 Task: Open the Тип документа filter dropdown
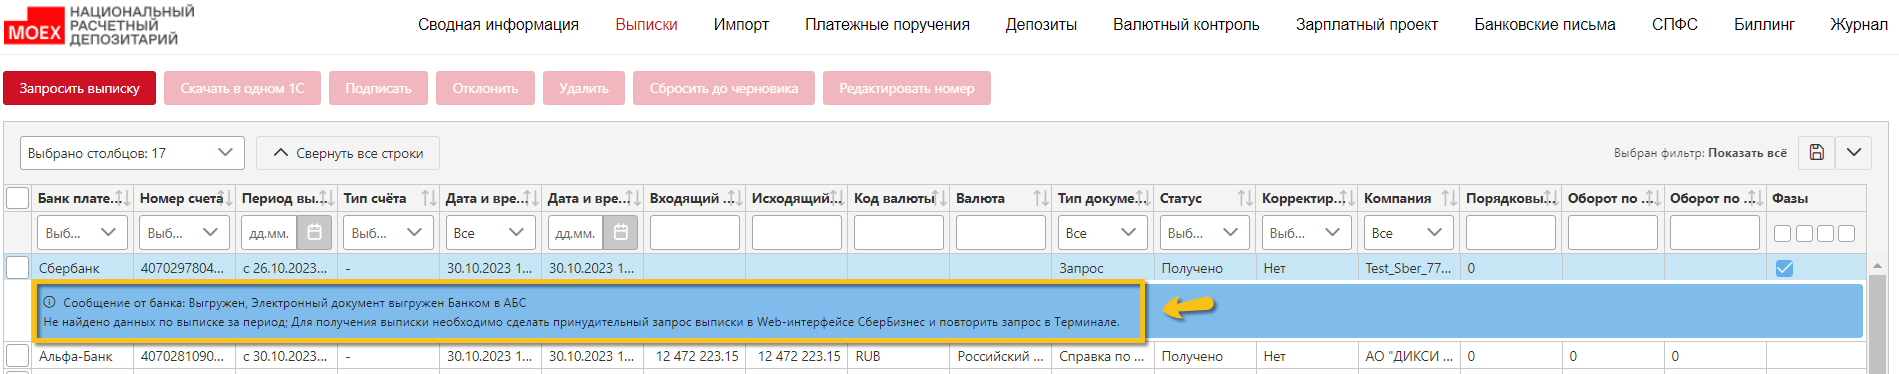[x=1102, y=232]
